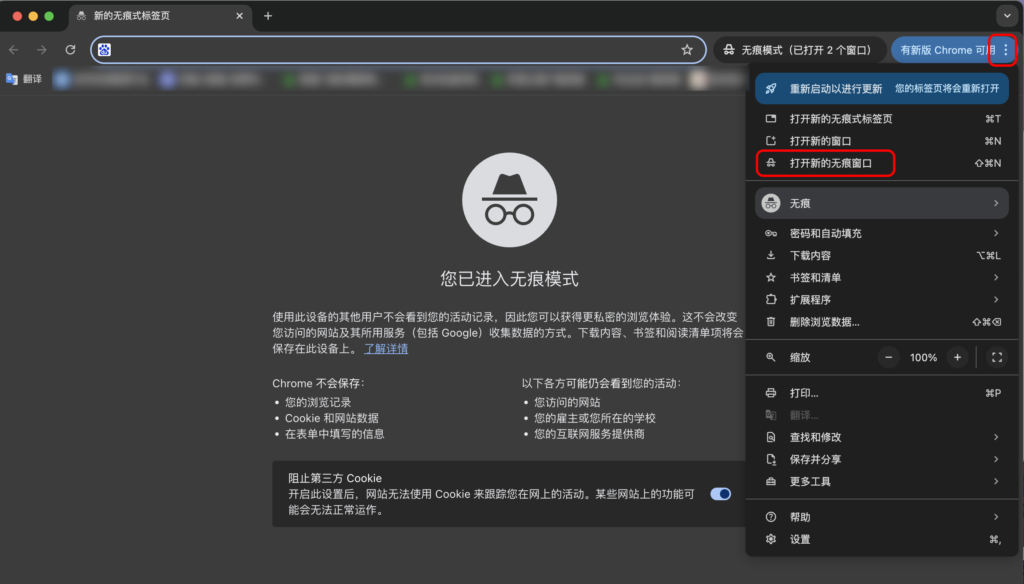The height and width of the screenshot is (584, 1024).
Task: Click the forward navigation arrow
Action: (x=42, y=49)
